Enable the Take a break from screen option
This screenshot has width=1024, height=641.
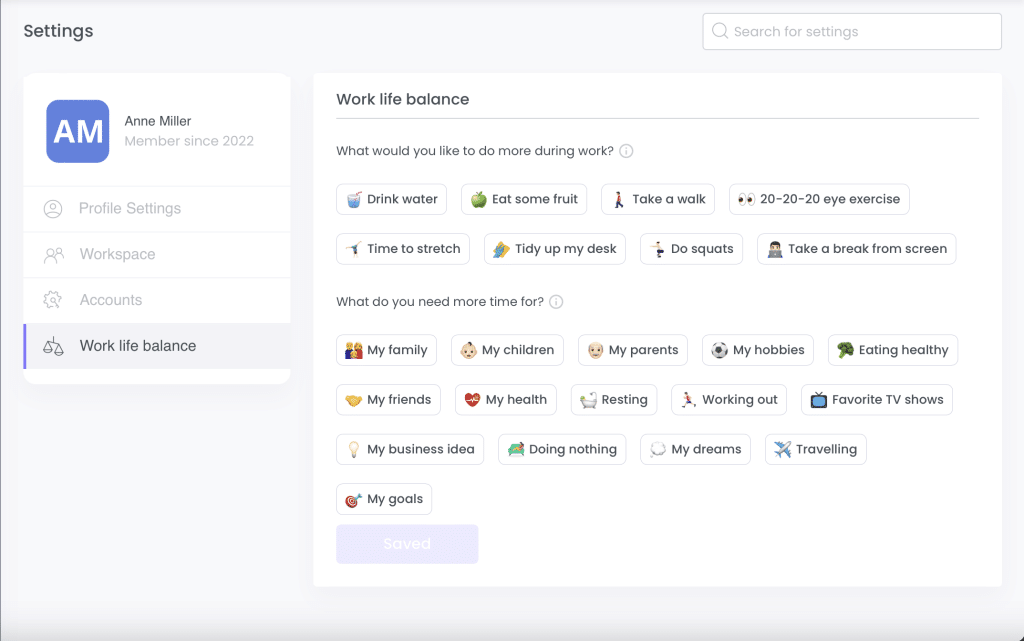pos(856,249)
